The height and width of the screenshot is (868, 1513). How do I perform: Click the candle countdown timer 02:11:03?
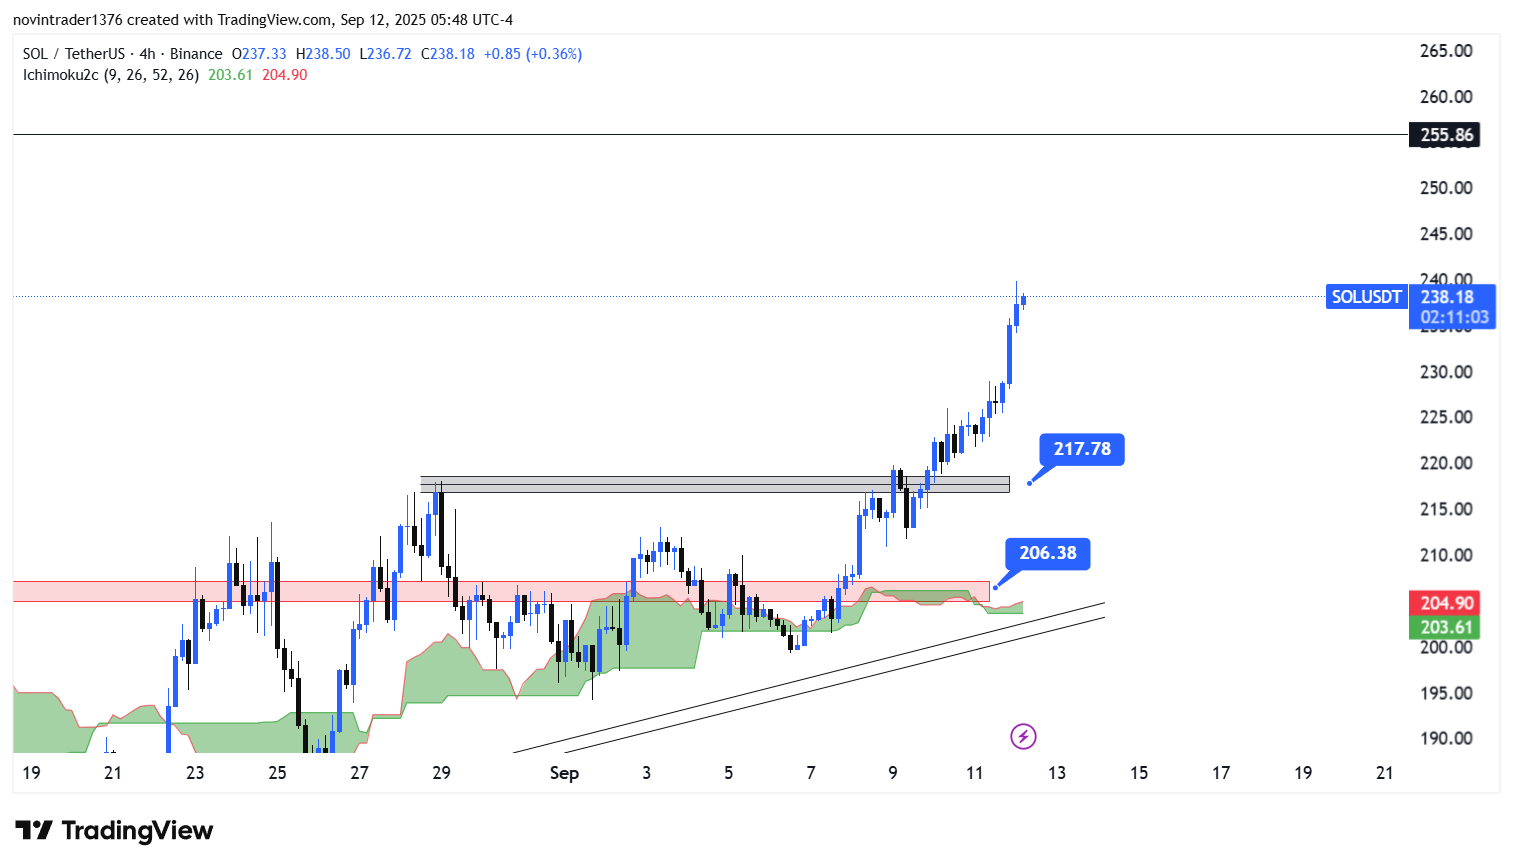coord(1454,317)
